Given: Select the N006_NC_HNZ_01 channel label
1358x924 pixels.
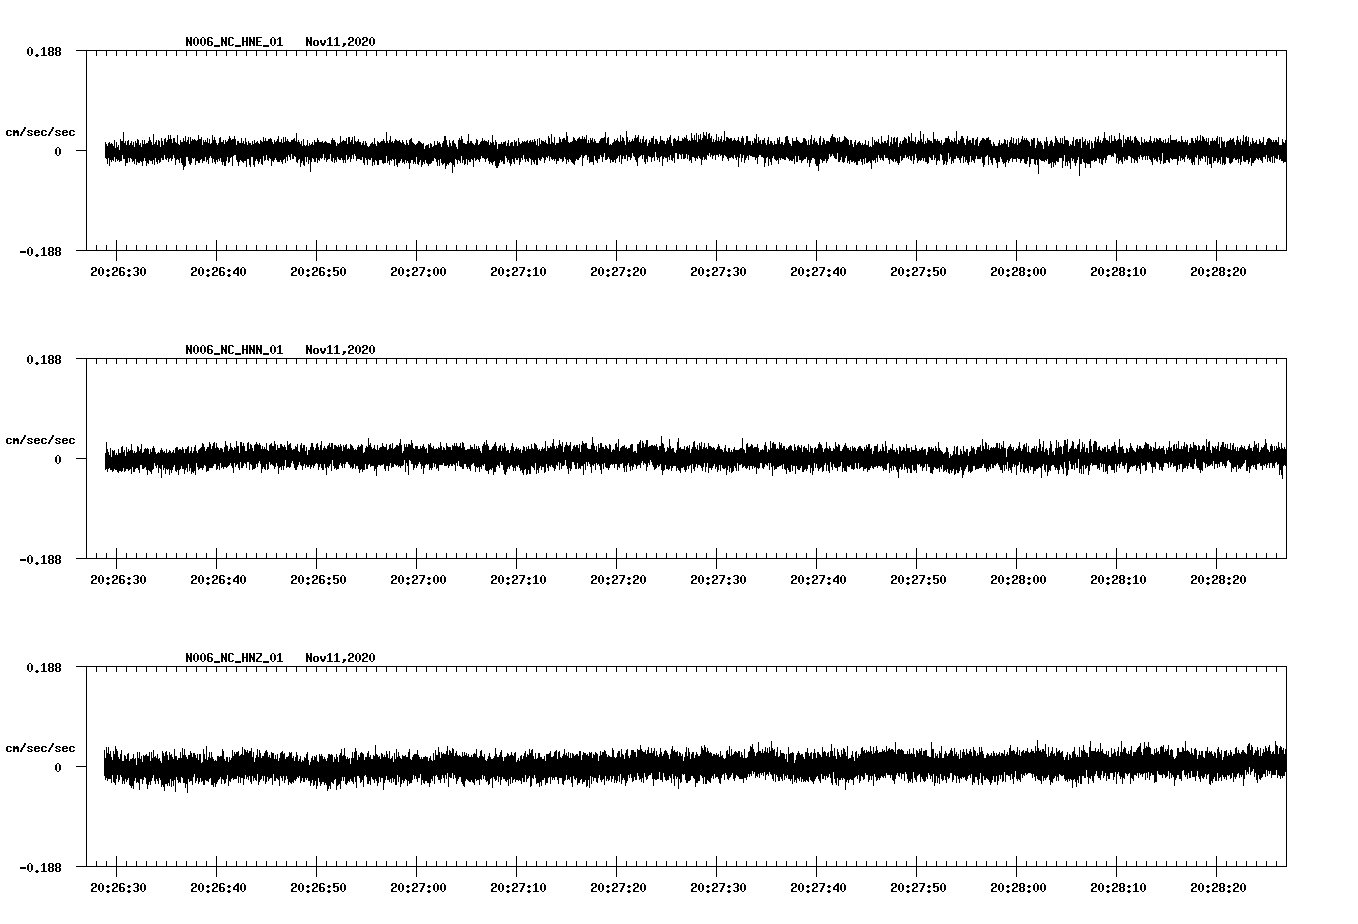Looking at the screenshot, I should point(232,657).
